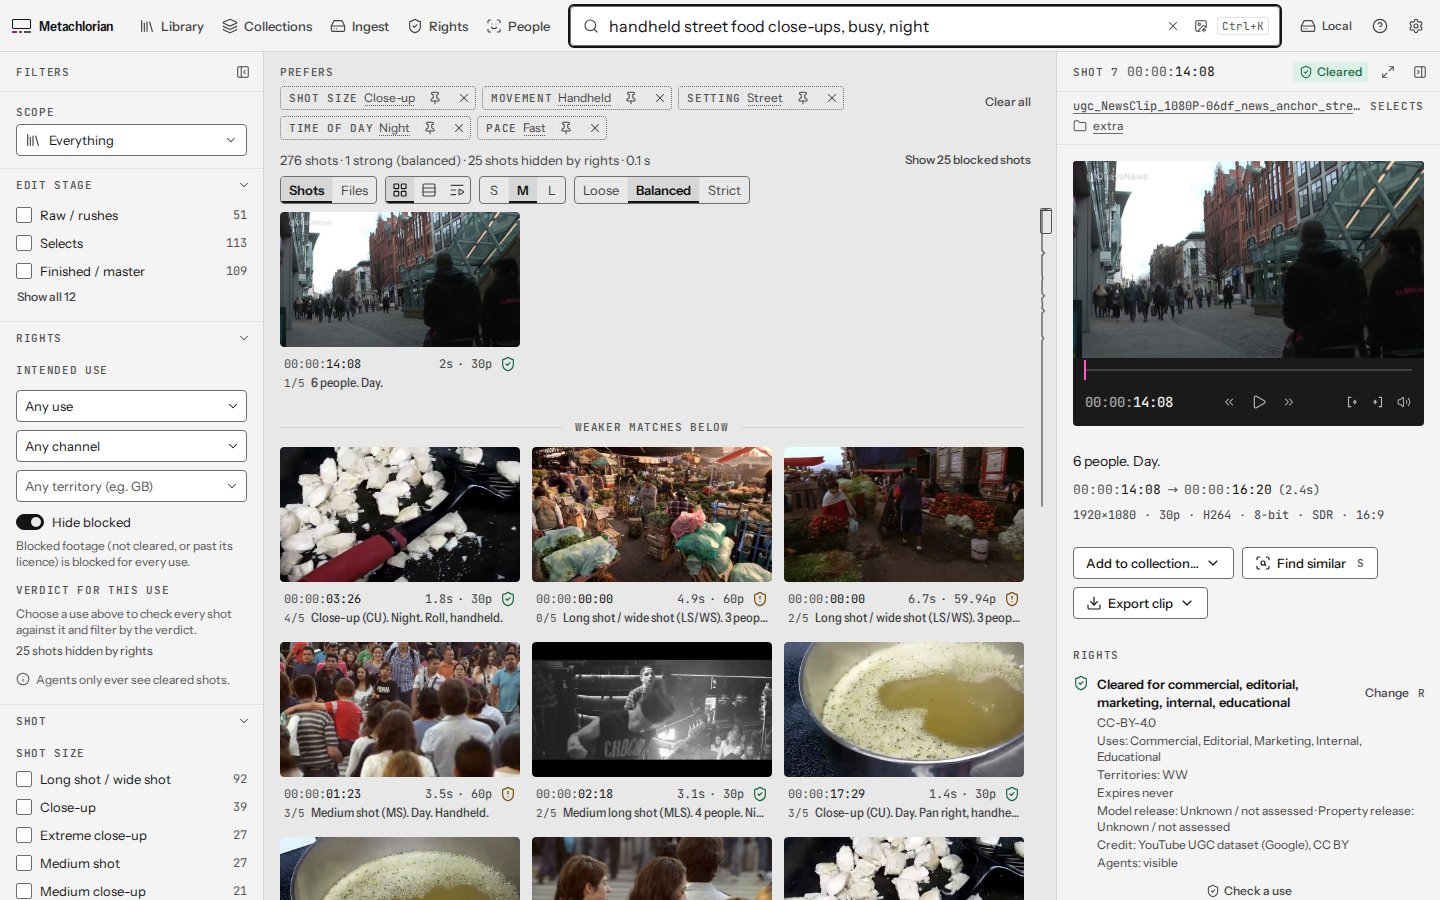Viewport: 1440px width, 900px height.
Task: Check the Raw / rushes filter
Action: coord(24,215)
